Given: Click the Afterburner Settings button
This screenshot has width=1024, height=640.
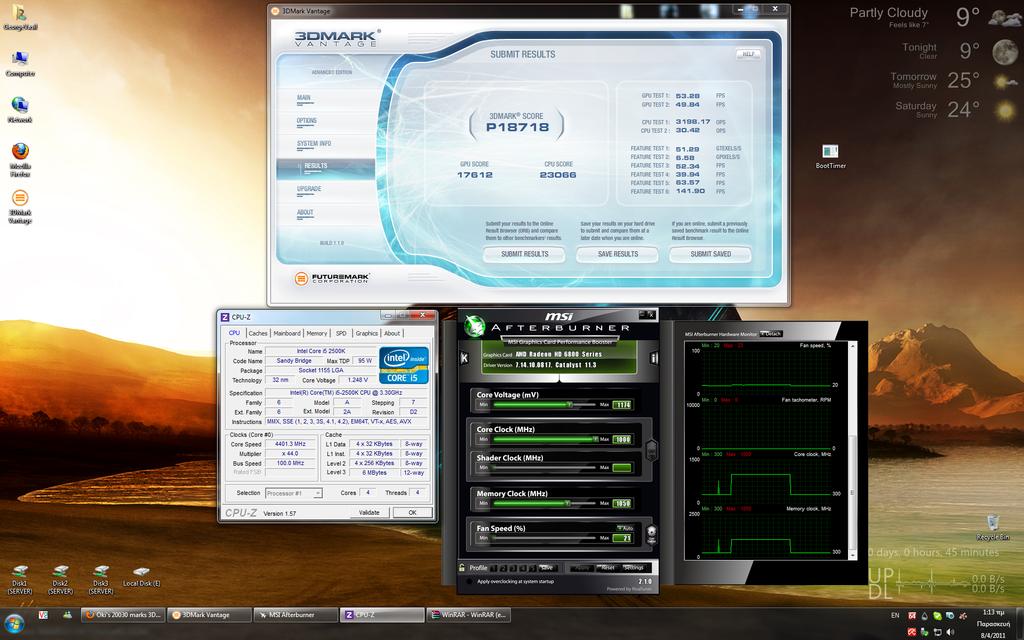Looking at the screenshot, I should [x=633, y=568].
